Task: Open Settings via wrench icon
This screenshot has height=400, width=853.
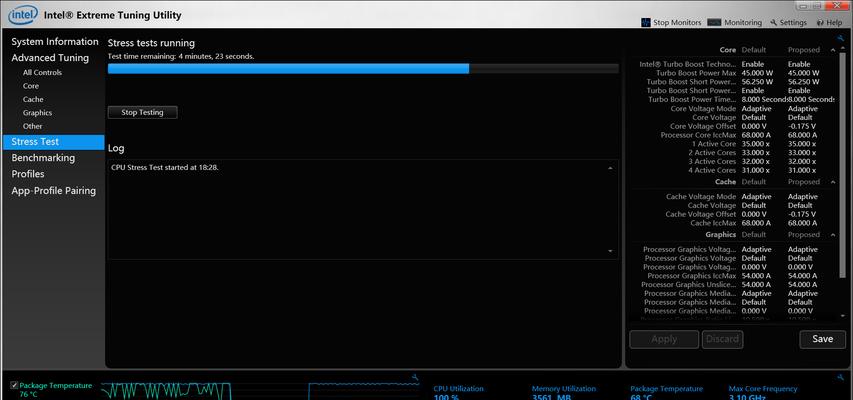Action: click(x=774, y=23)
